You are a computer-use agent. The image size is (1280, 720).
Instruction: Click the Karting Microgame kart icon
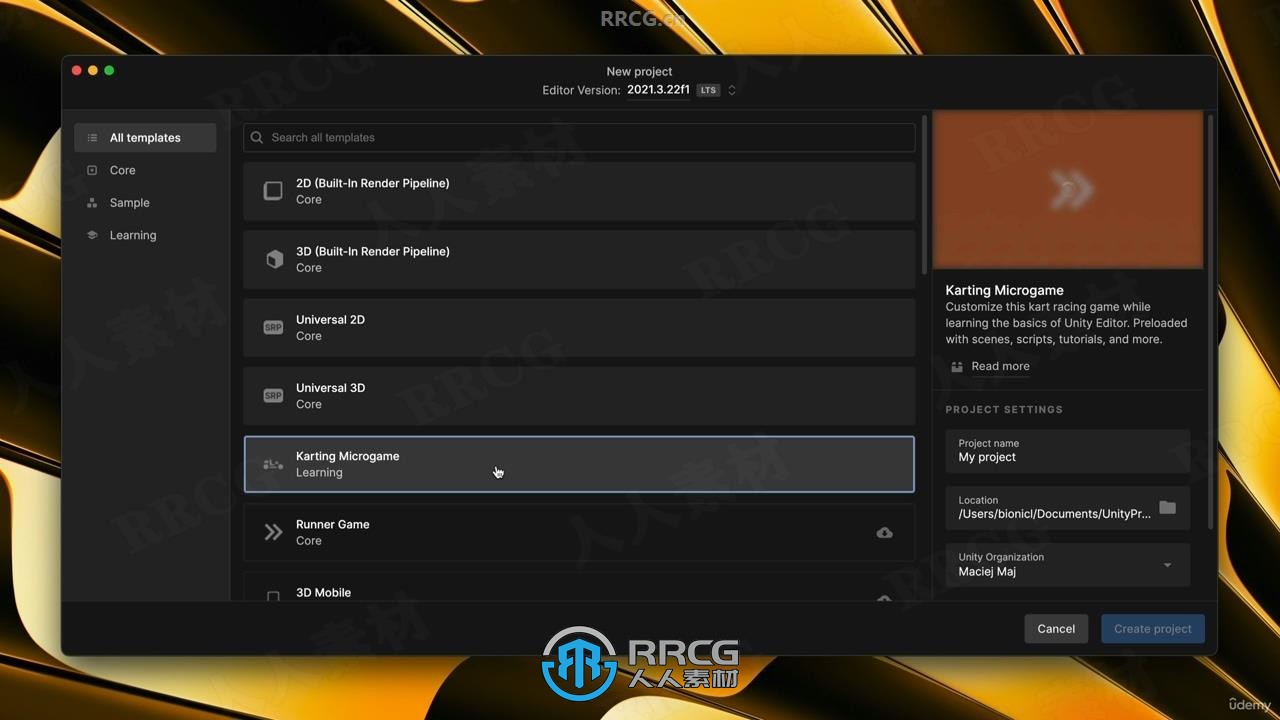273,464
